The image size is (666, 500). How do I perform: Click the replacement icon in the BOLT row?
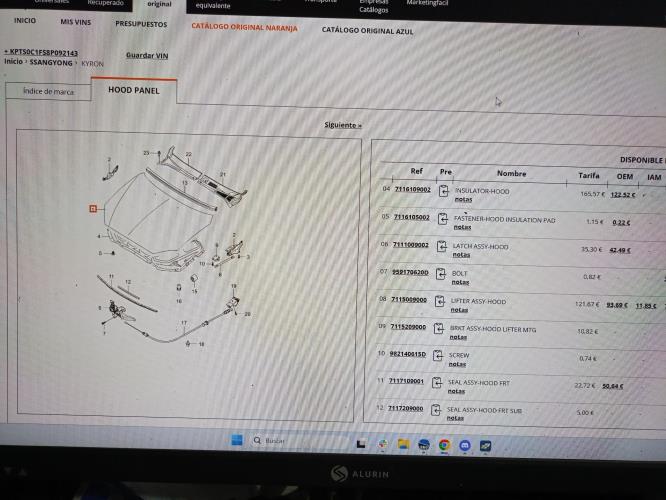coord(441,274)
